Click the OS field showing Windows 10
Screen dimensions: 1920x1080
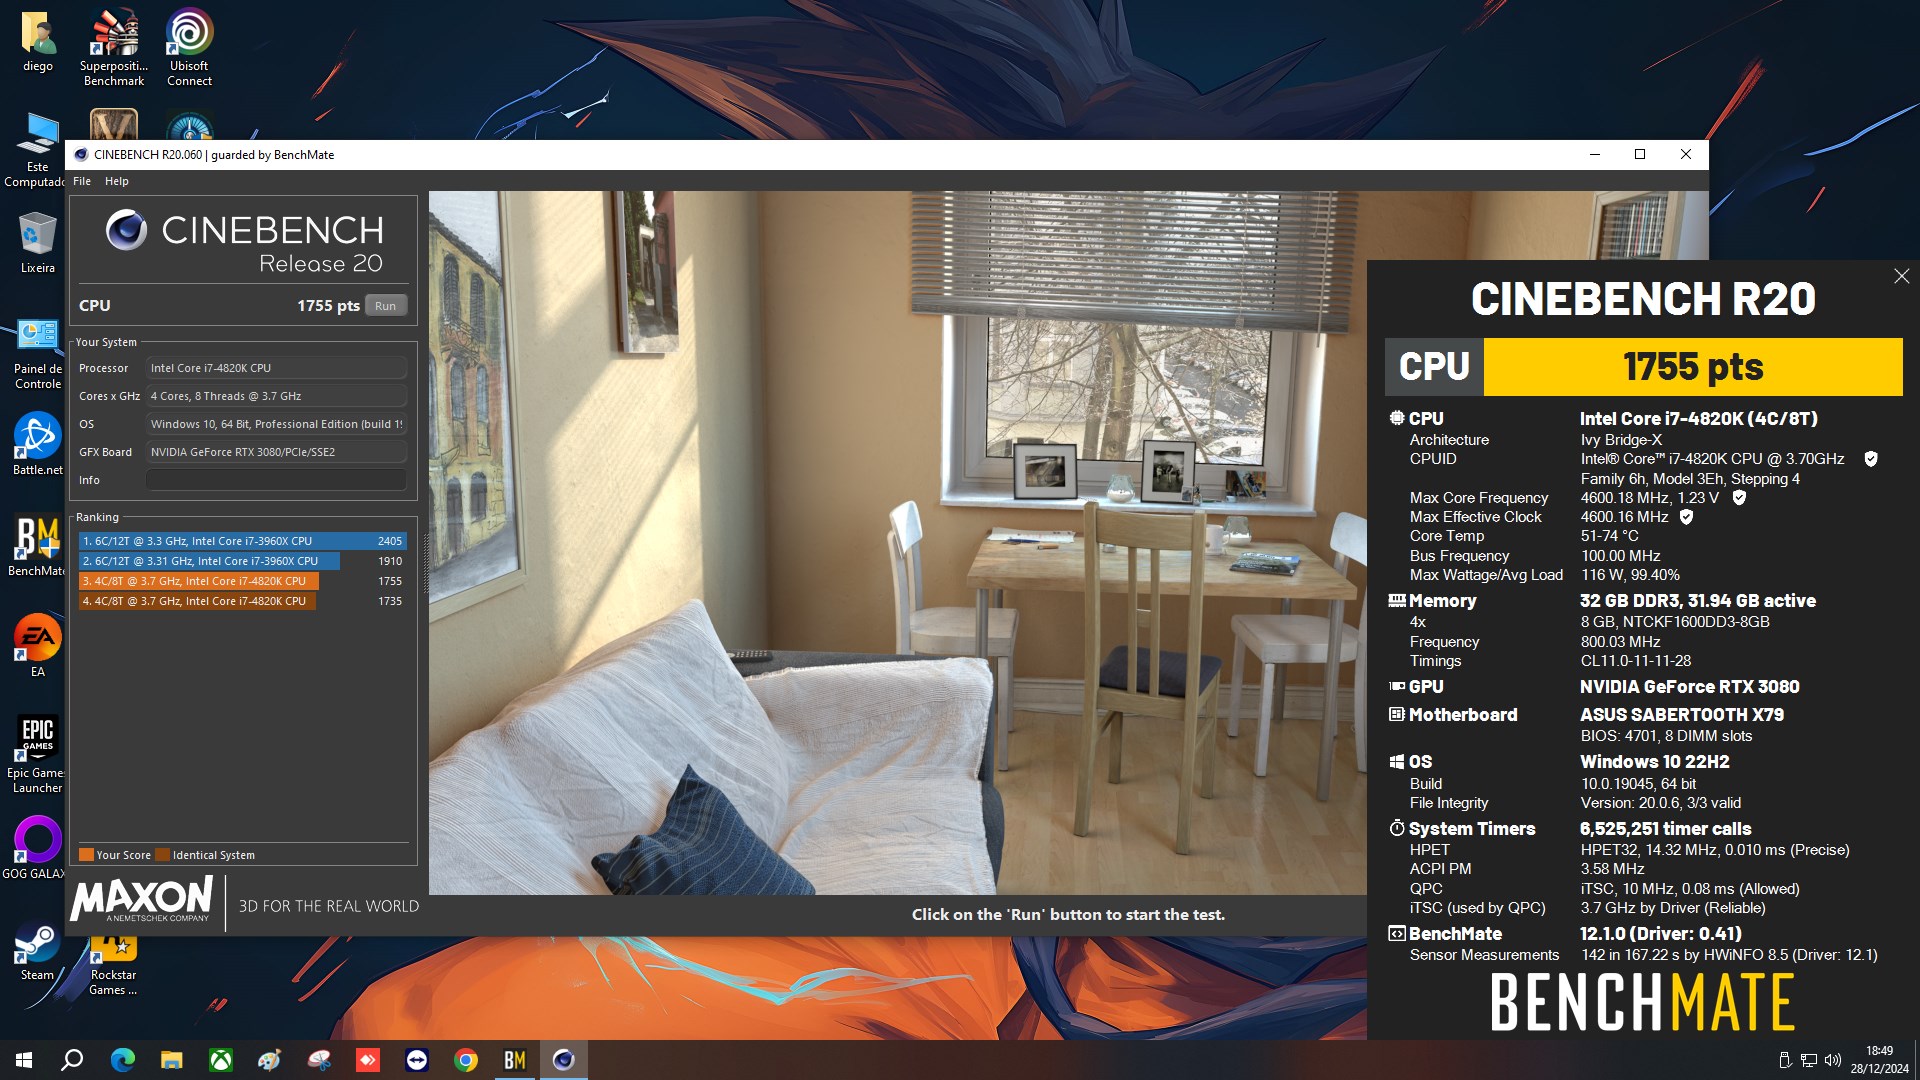click(x=276, y=424)
